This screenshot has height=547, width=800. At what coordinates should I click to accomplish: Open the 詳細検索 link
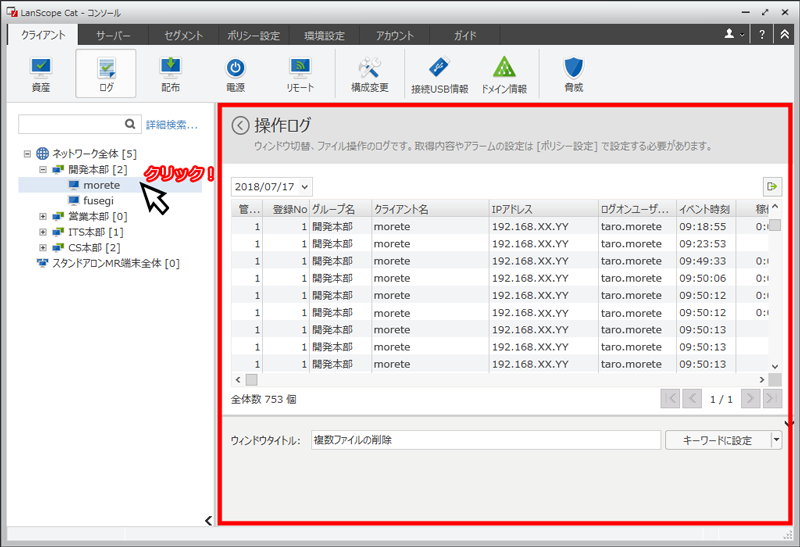(x=171, y=125)
